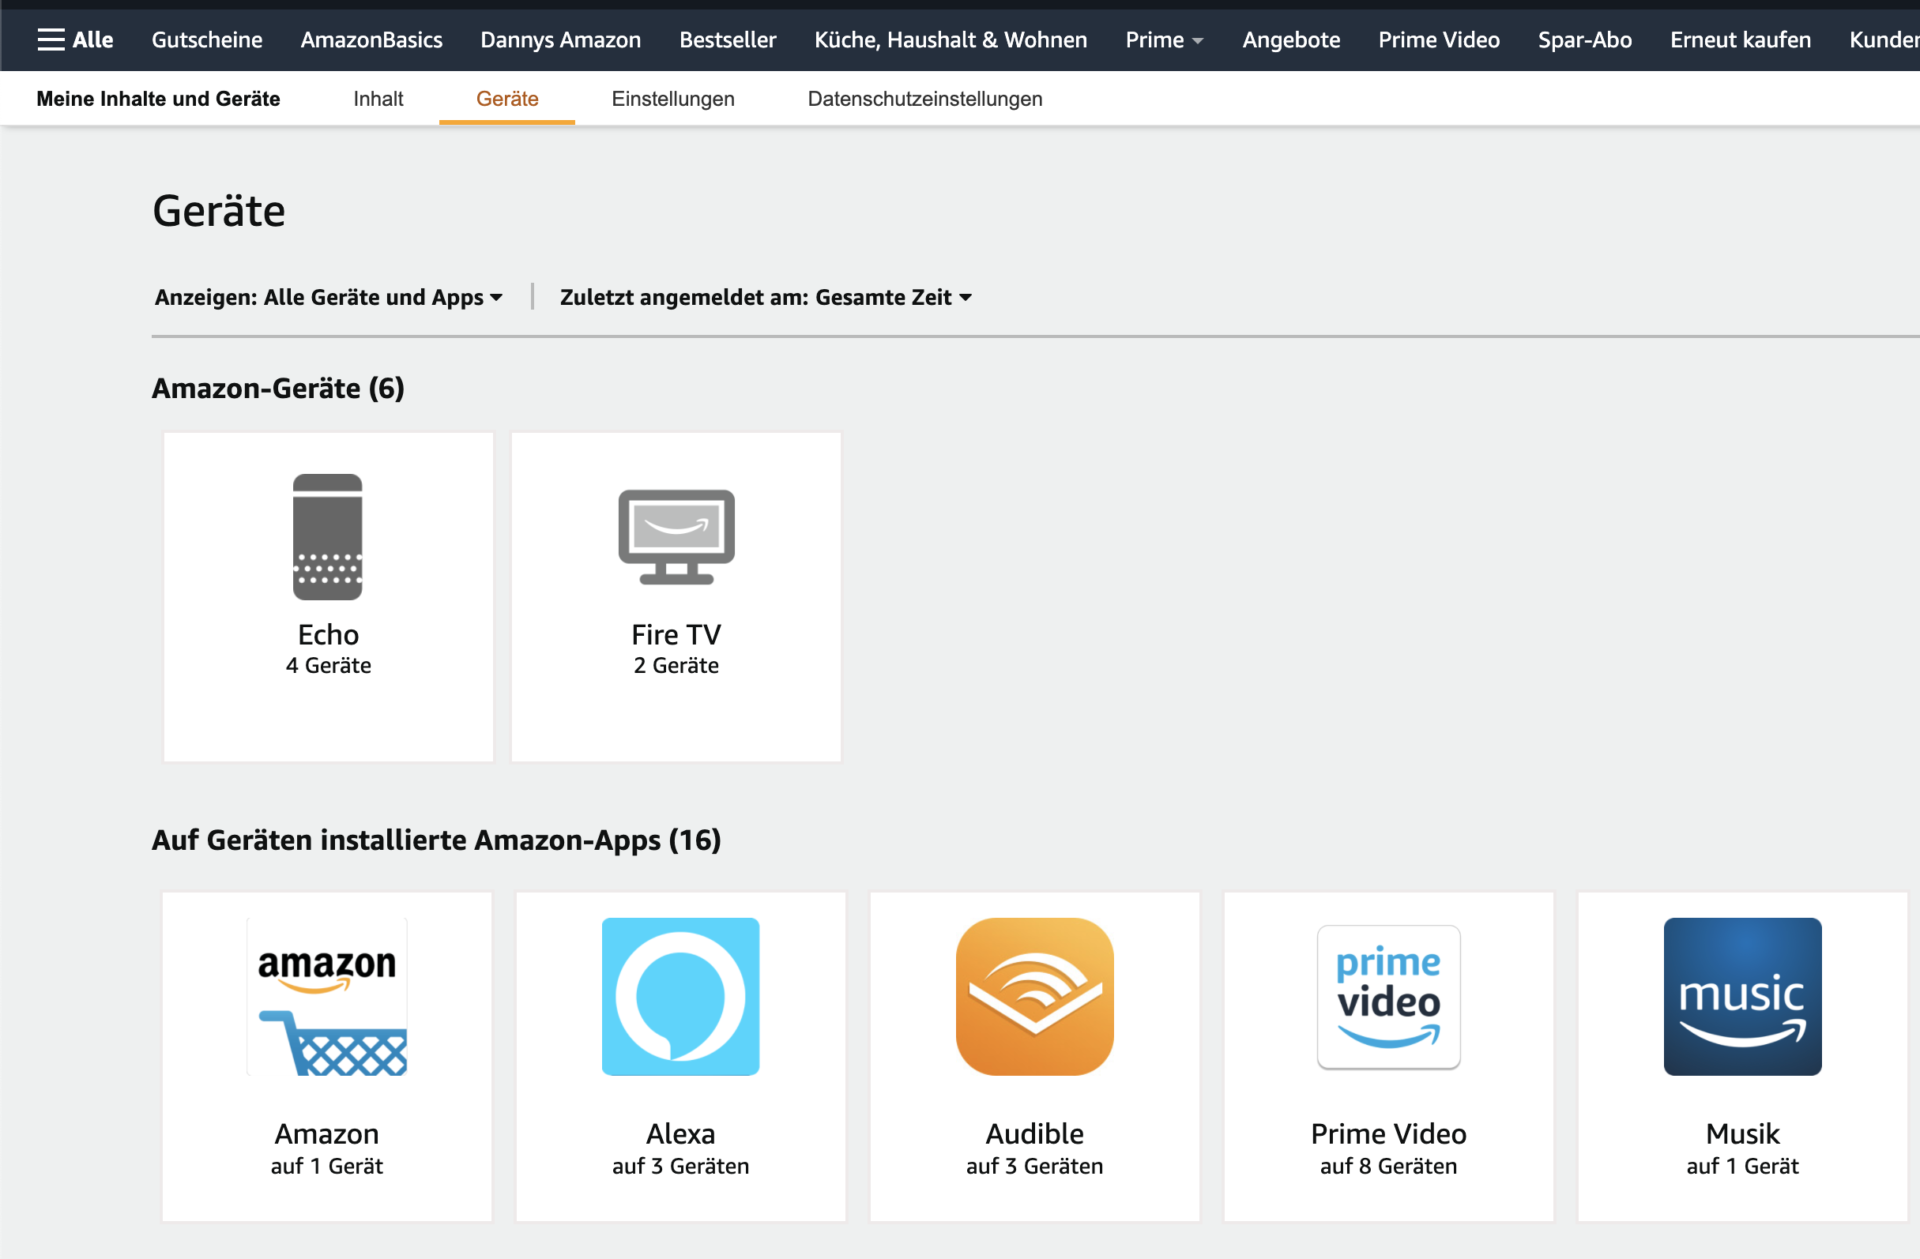Open Küche, Haushalt & Wohnen category

(951, 40)
